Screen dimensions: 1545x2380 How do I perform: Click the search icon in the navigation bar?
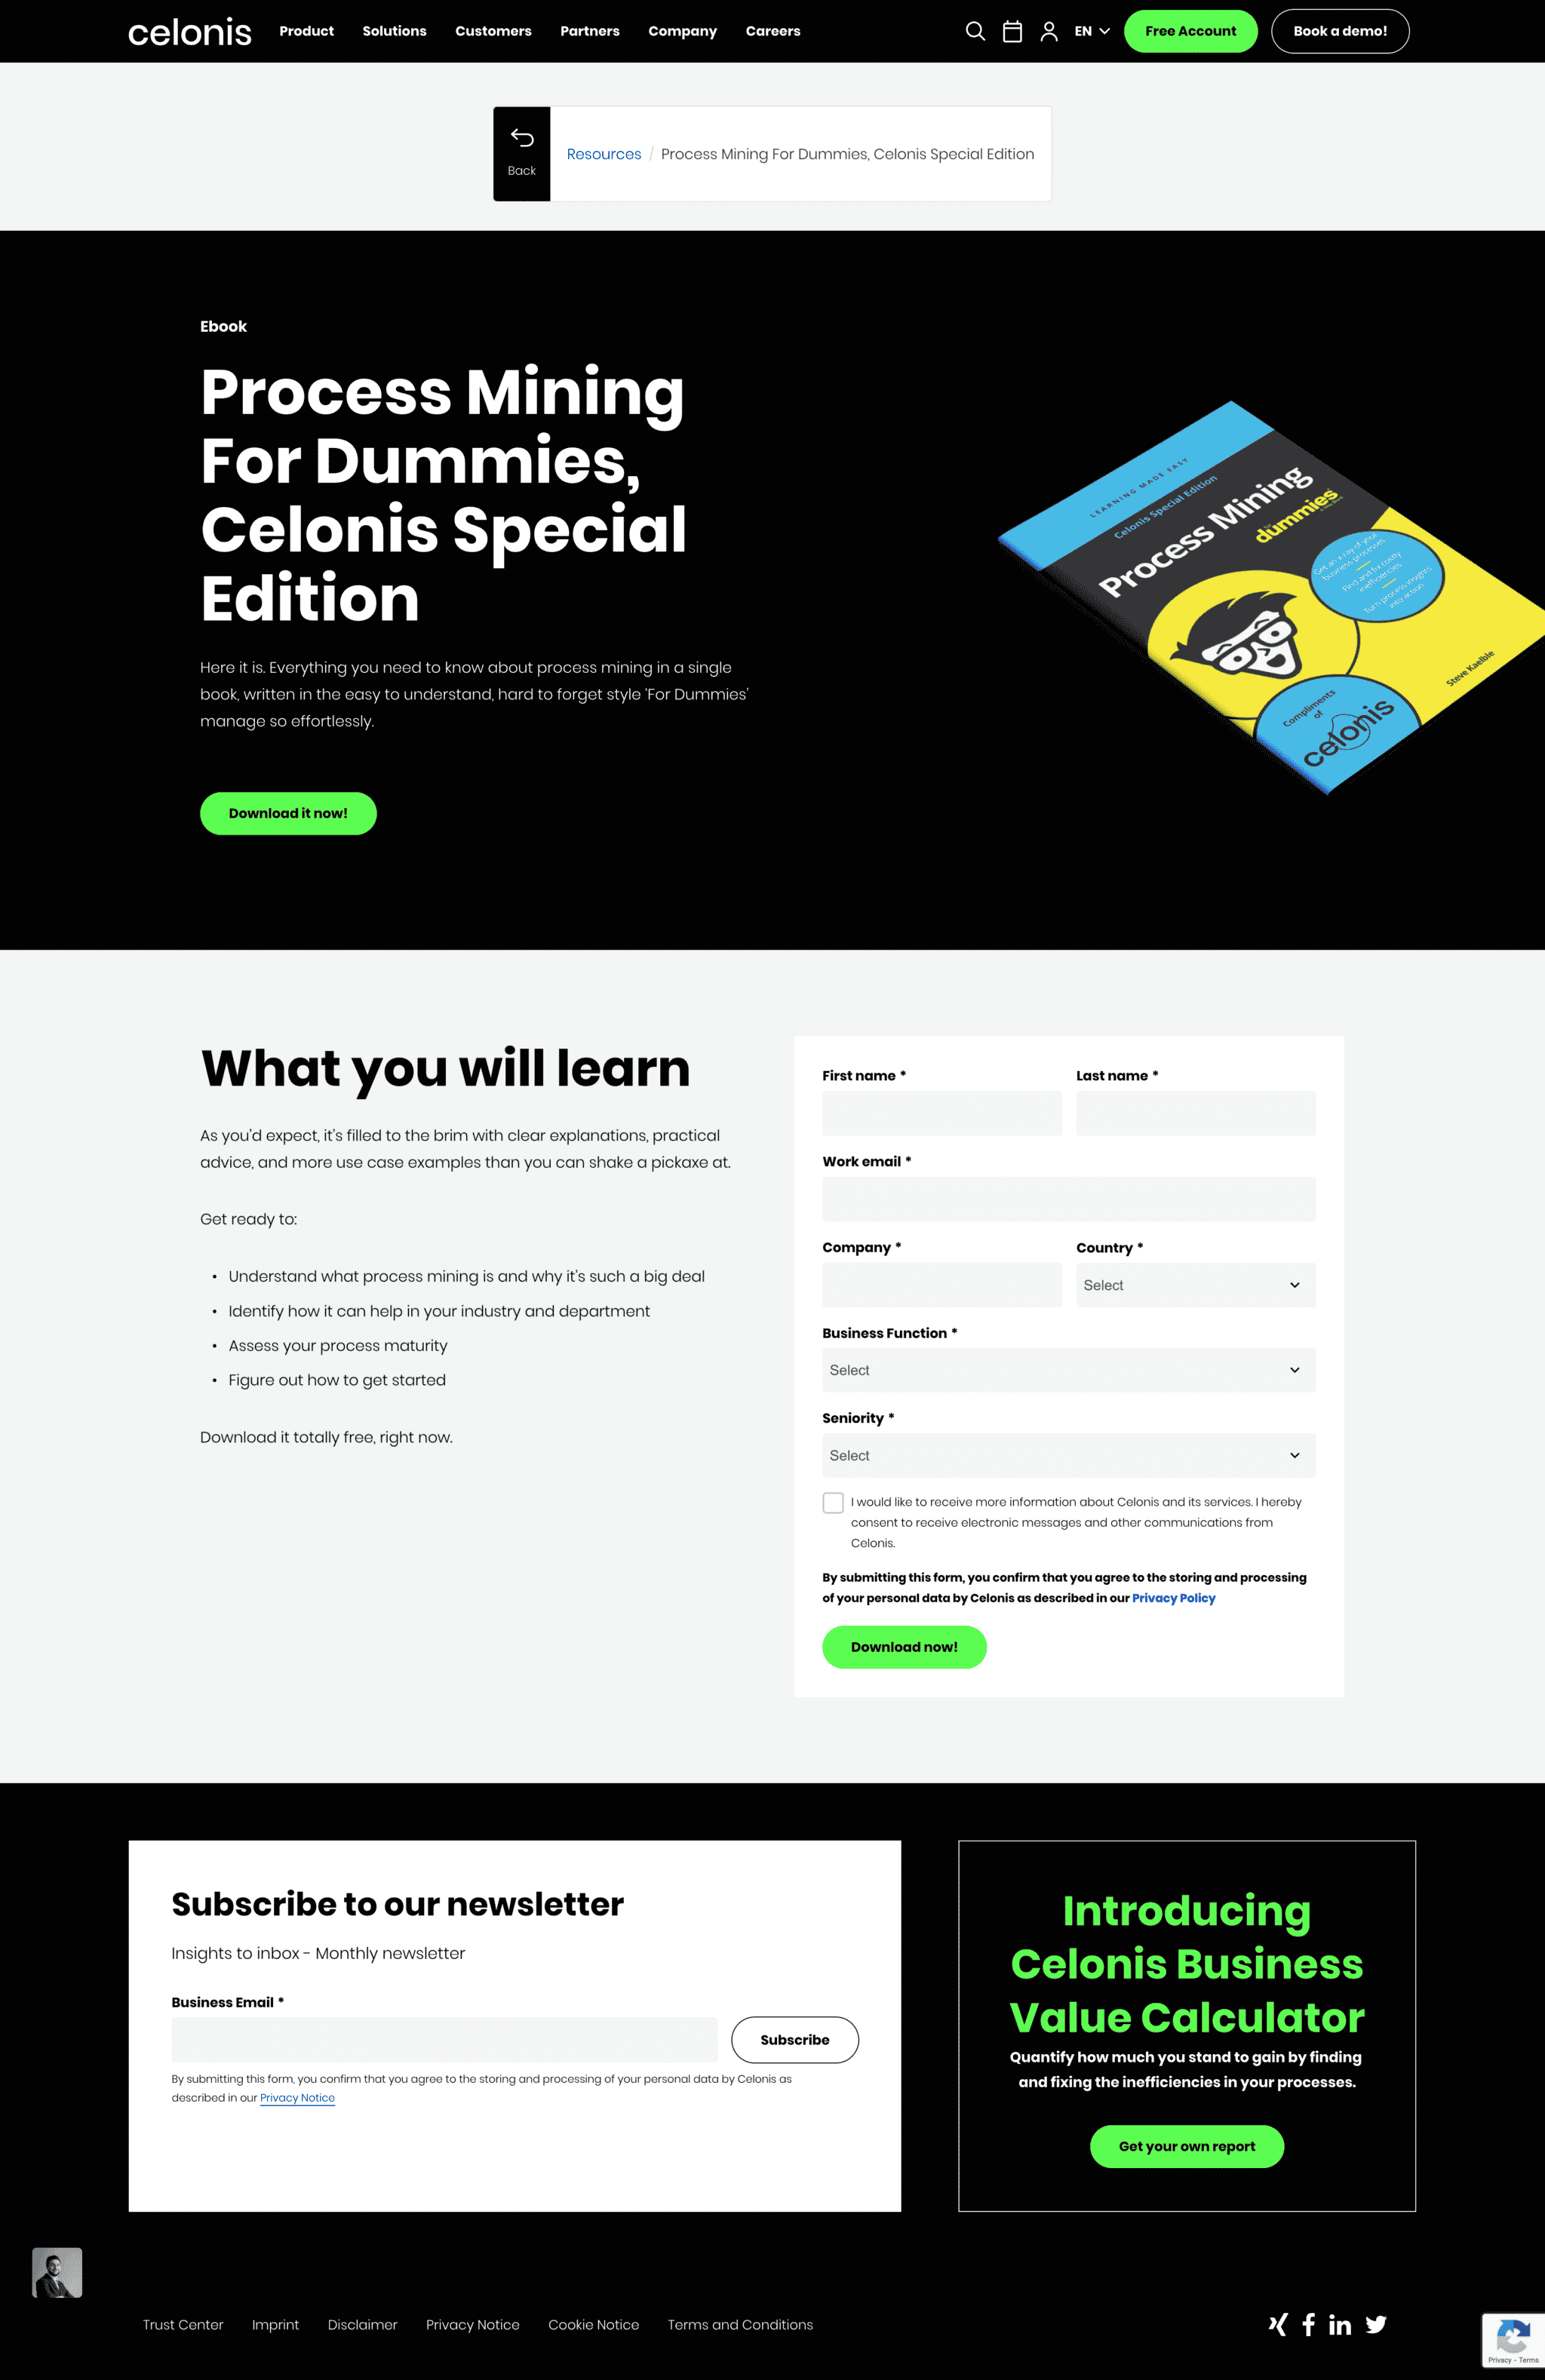click(975, 31)
